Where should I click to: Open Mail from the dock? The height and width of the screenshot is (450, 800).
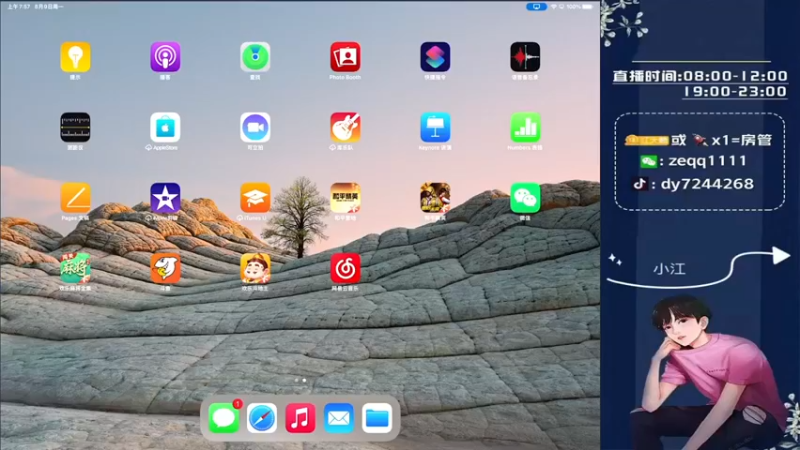[339, 418]
